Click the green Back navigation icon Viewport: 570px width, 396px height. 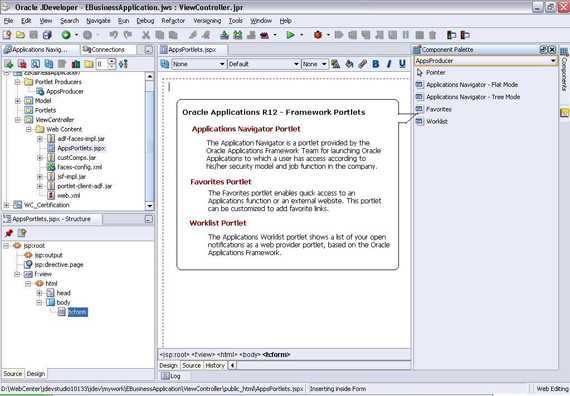66,35
